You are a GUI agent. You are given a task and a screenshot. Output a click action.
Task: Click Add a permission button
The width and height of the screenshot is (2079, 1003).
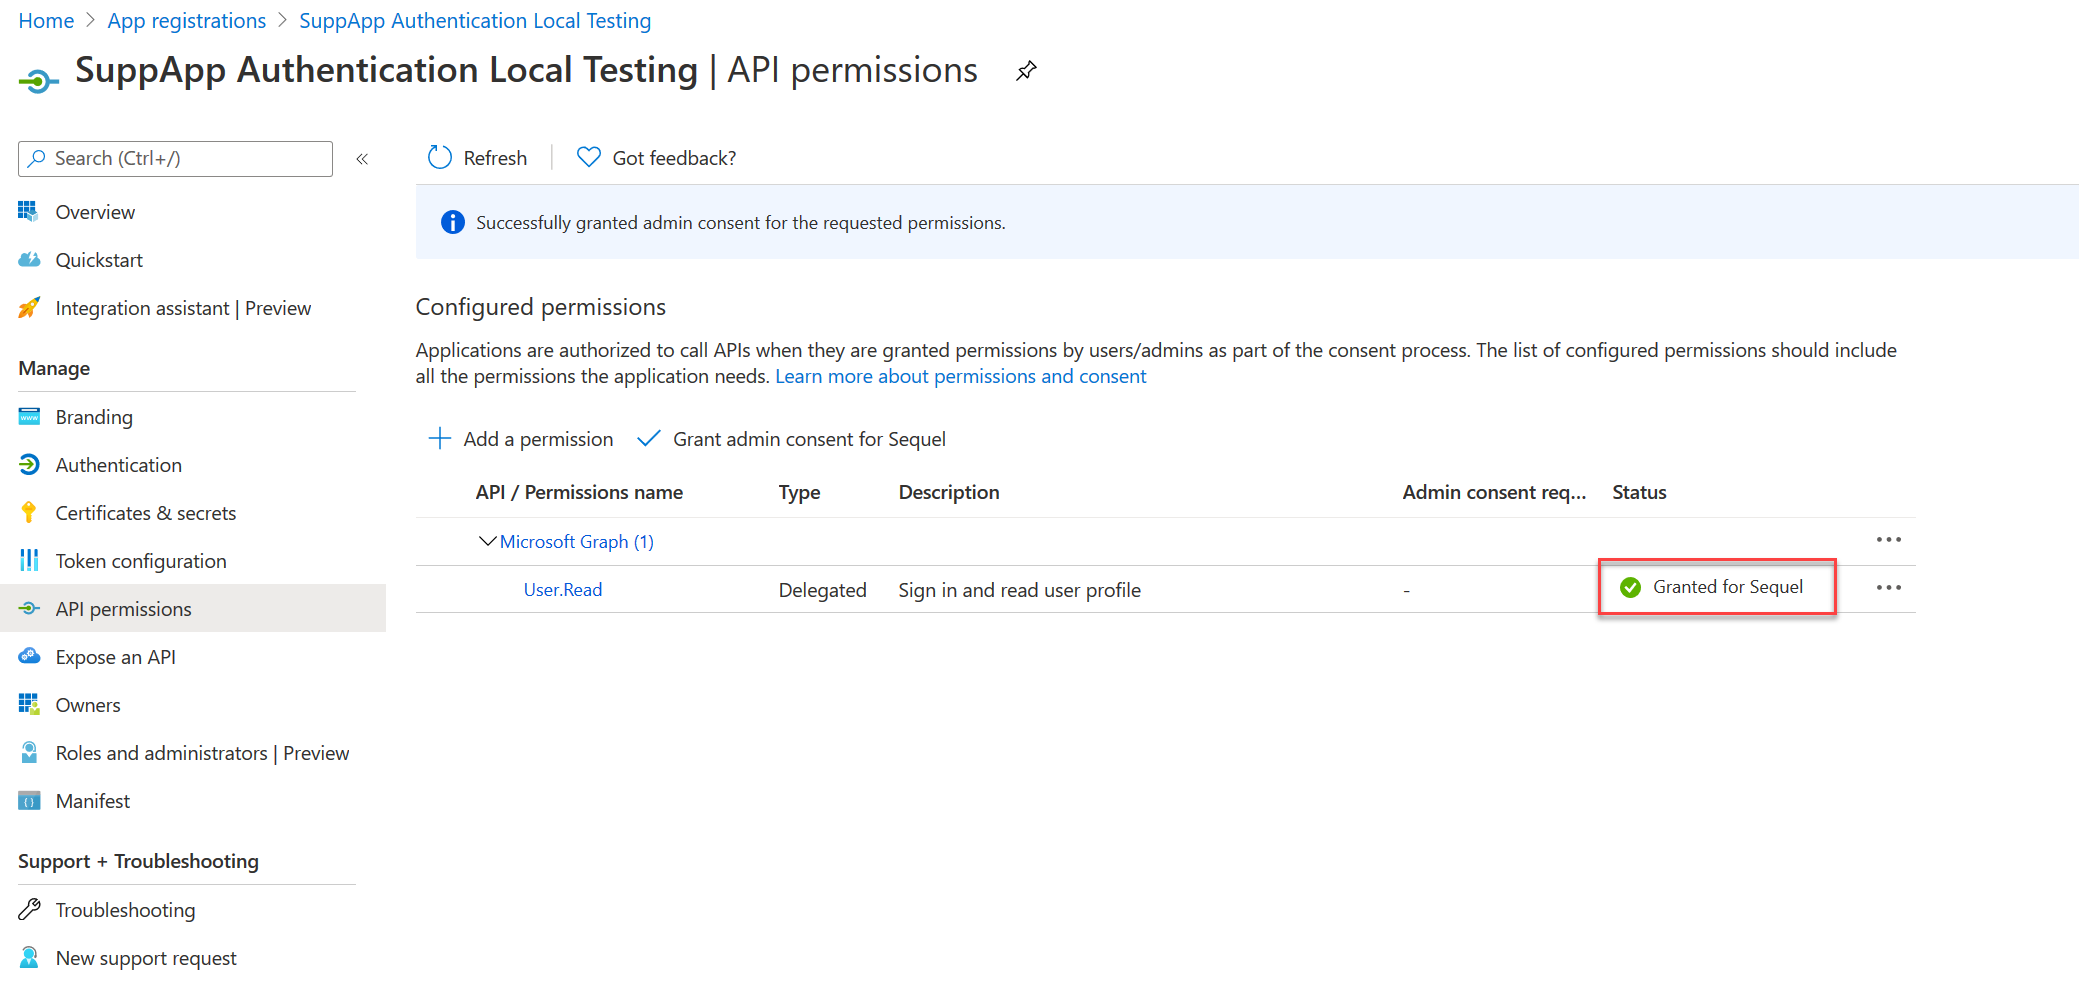521,439
